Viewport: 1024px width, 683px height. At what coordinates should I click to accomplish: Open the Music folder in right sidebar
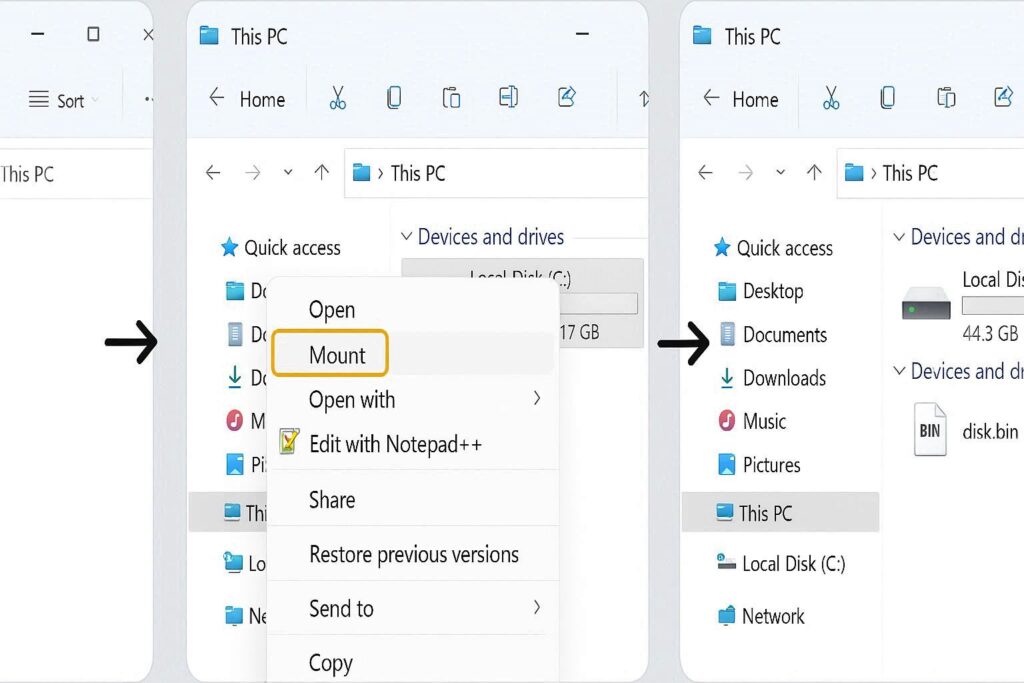coord(764,421)
